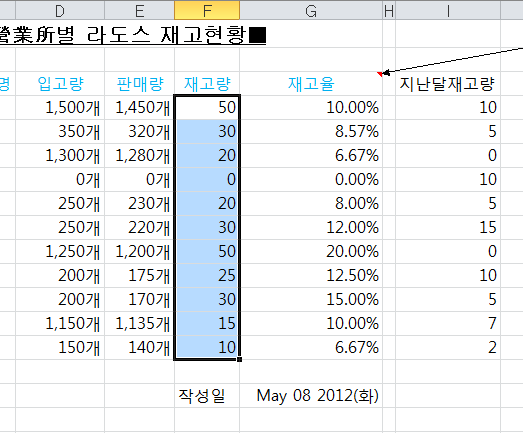Select the 220개 cell
The image size is (523, 433).
click(139, 228)
